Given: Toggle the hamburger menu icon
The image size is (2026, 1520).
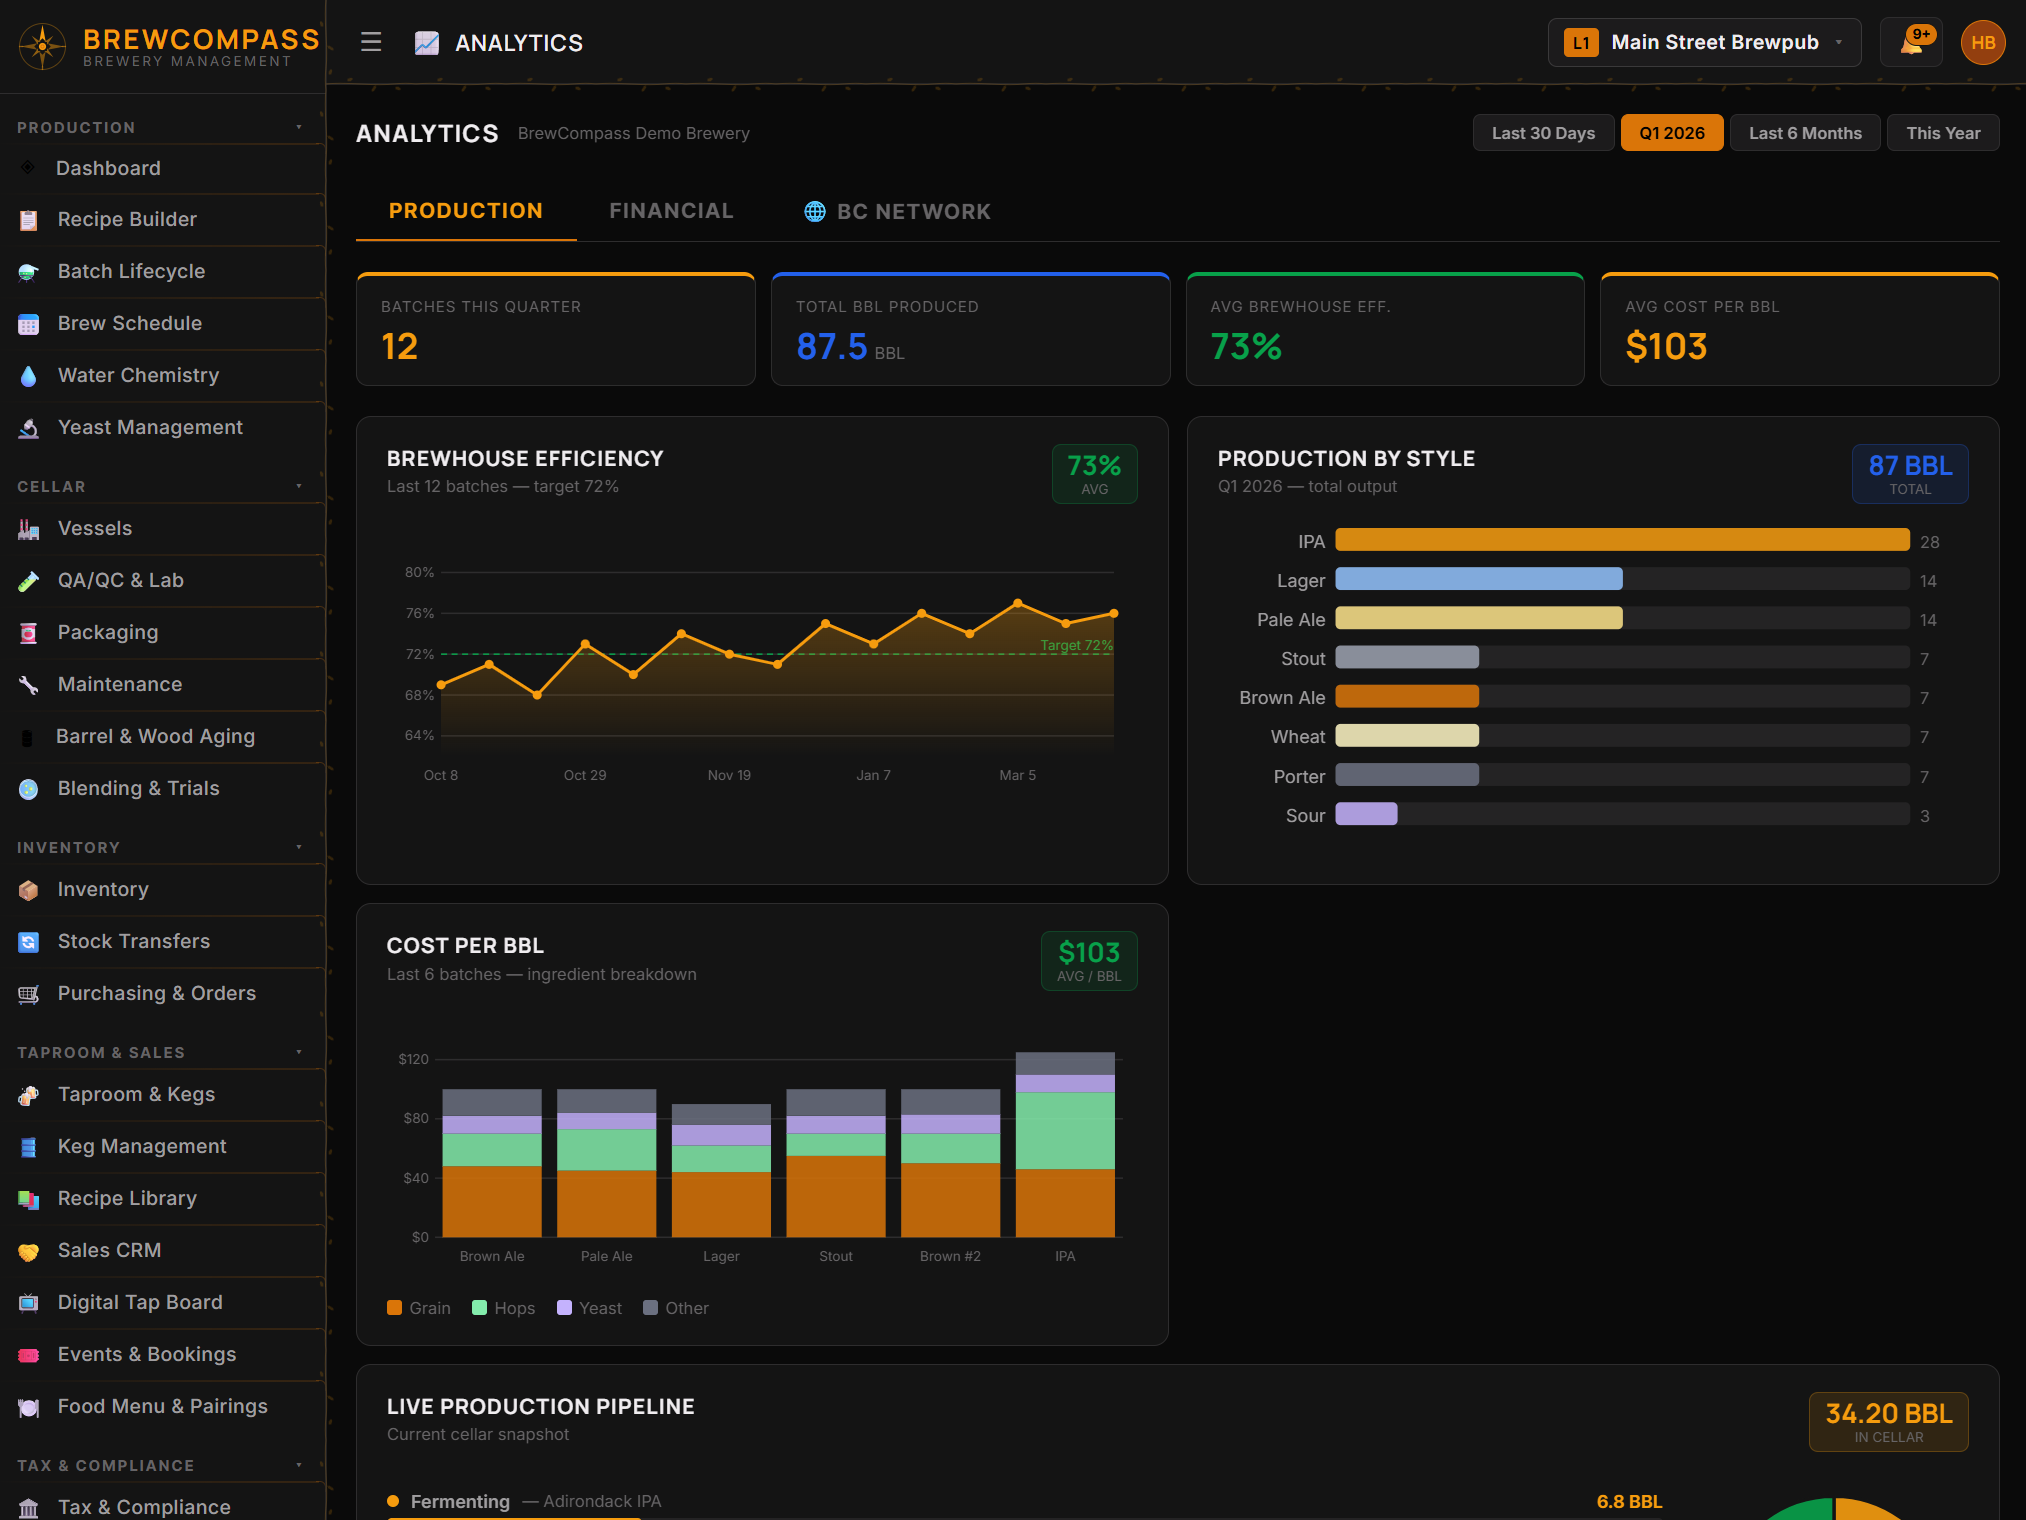Looking at the screenshot, I should tap(371, 42).
